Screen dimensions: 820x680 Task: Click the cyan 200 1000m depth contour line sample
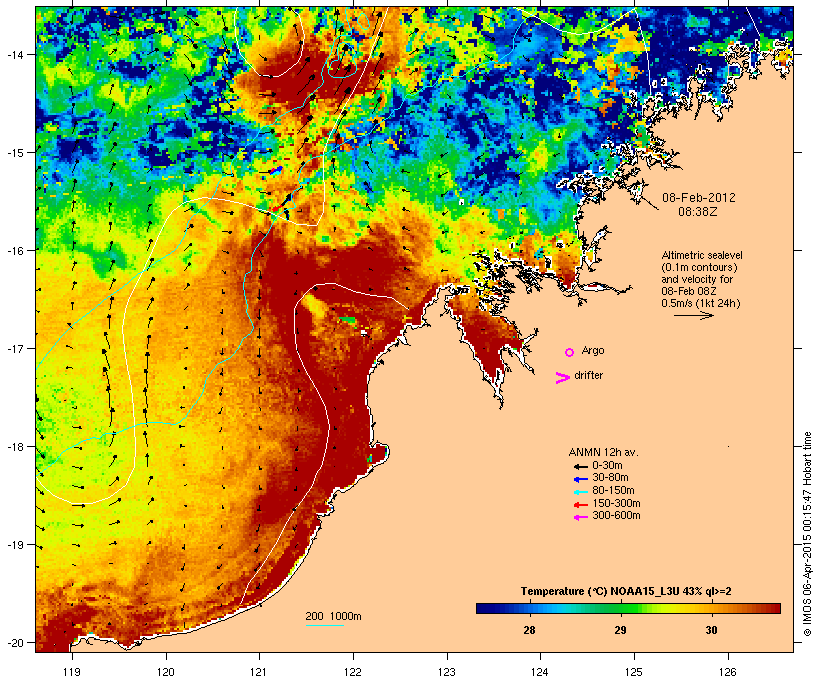325,626
